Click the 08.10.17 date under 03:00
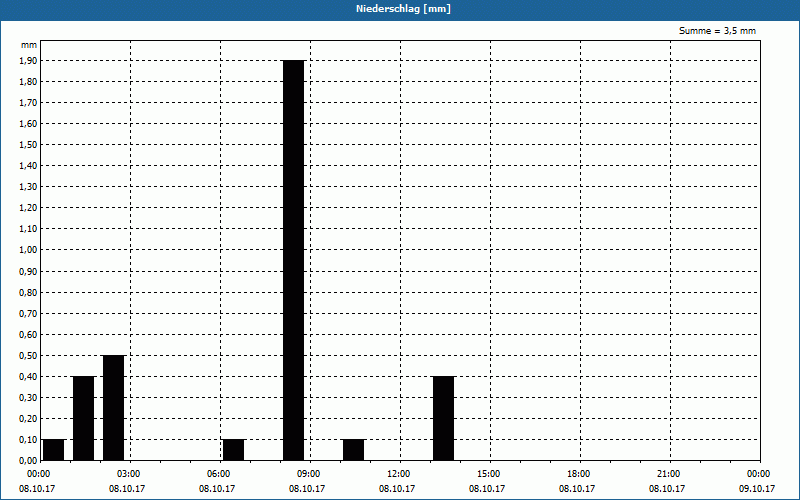 point(127,489)
